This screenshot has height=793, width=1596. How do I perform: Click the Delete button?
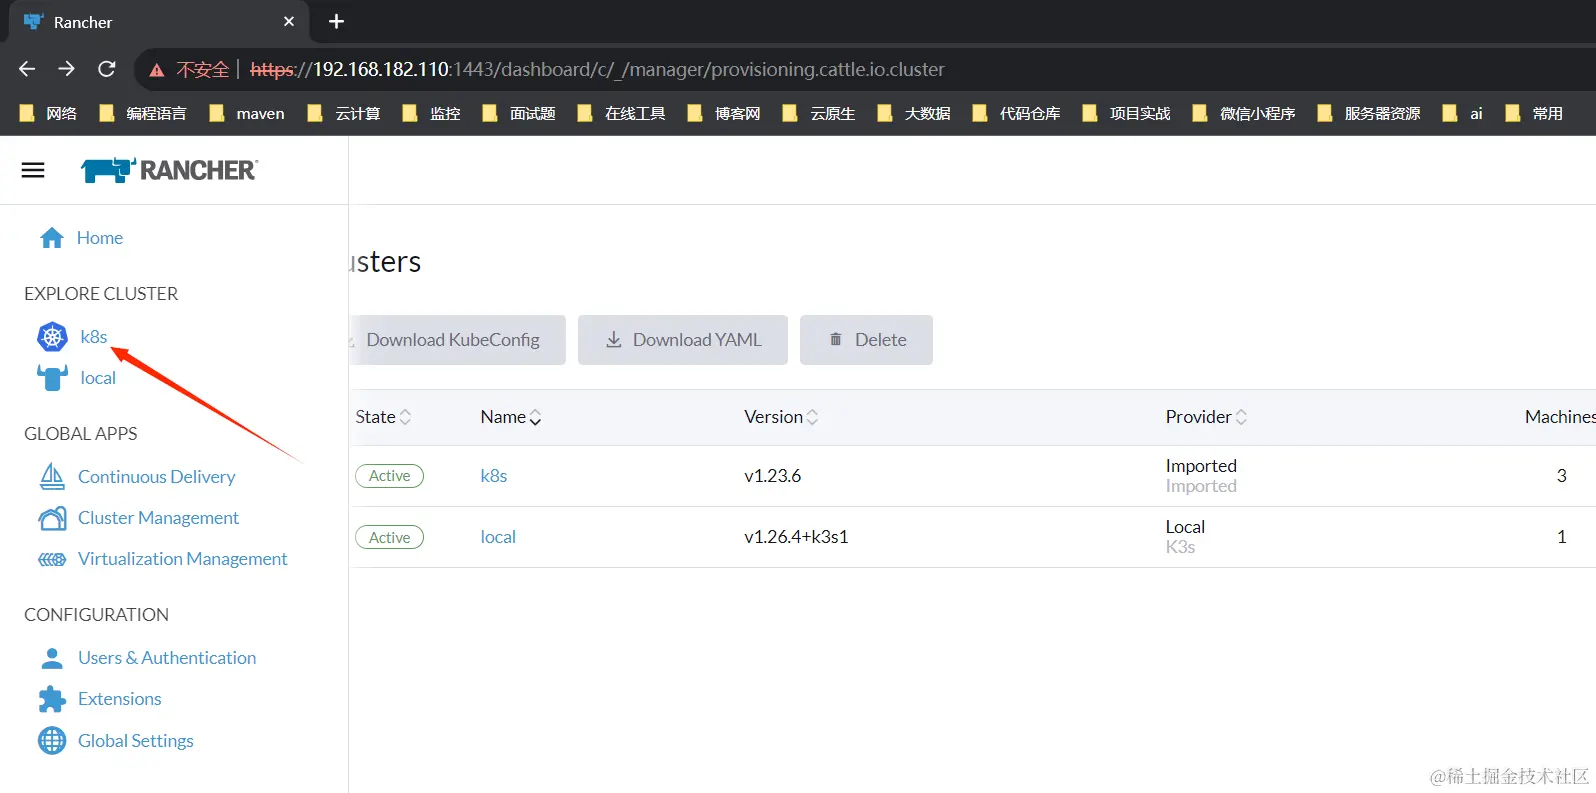tap(866, 340)
